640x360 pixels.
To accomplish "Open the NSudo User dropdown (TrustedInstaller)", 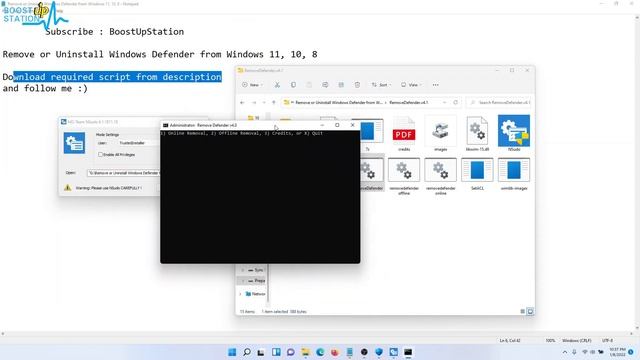I will [139, 143].
